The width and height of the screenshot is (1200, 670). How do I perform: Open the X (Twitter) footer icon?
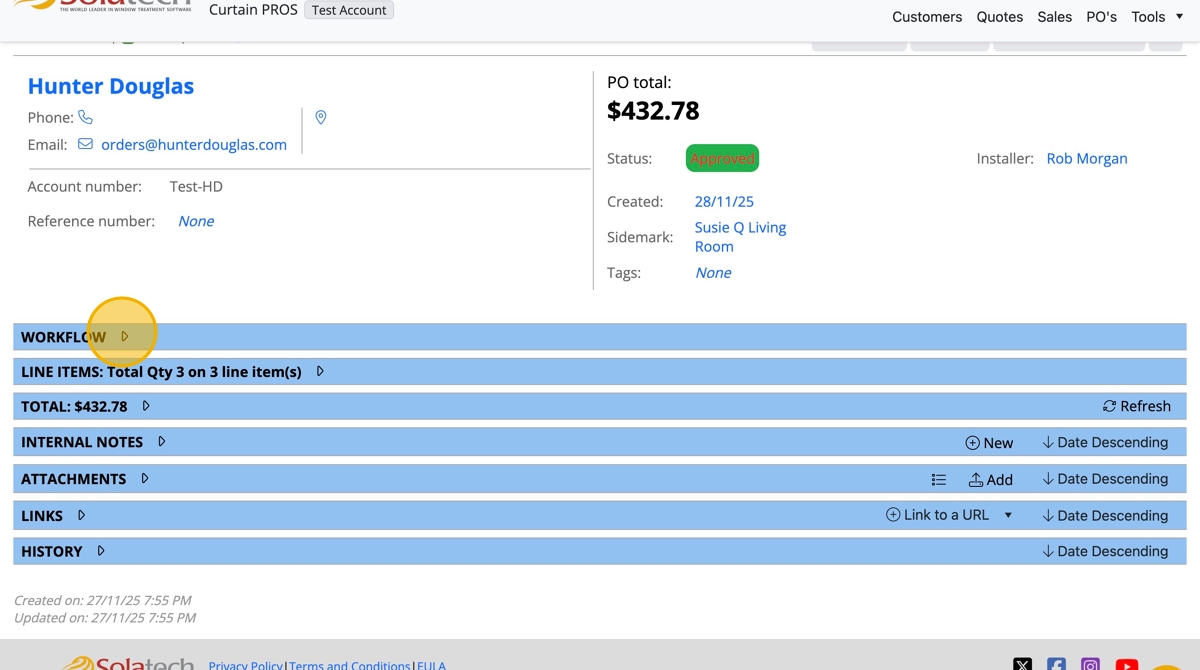click(x=1022, y=663)
